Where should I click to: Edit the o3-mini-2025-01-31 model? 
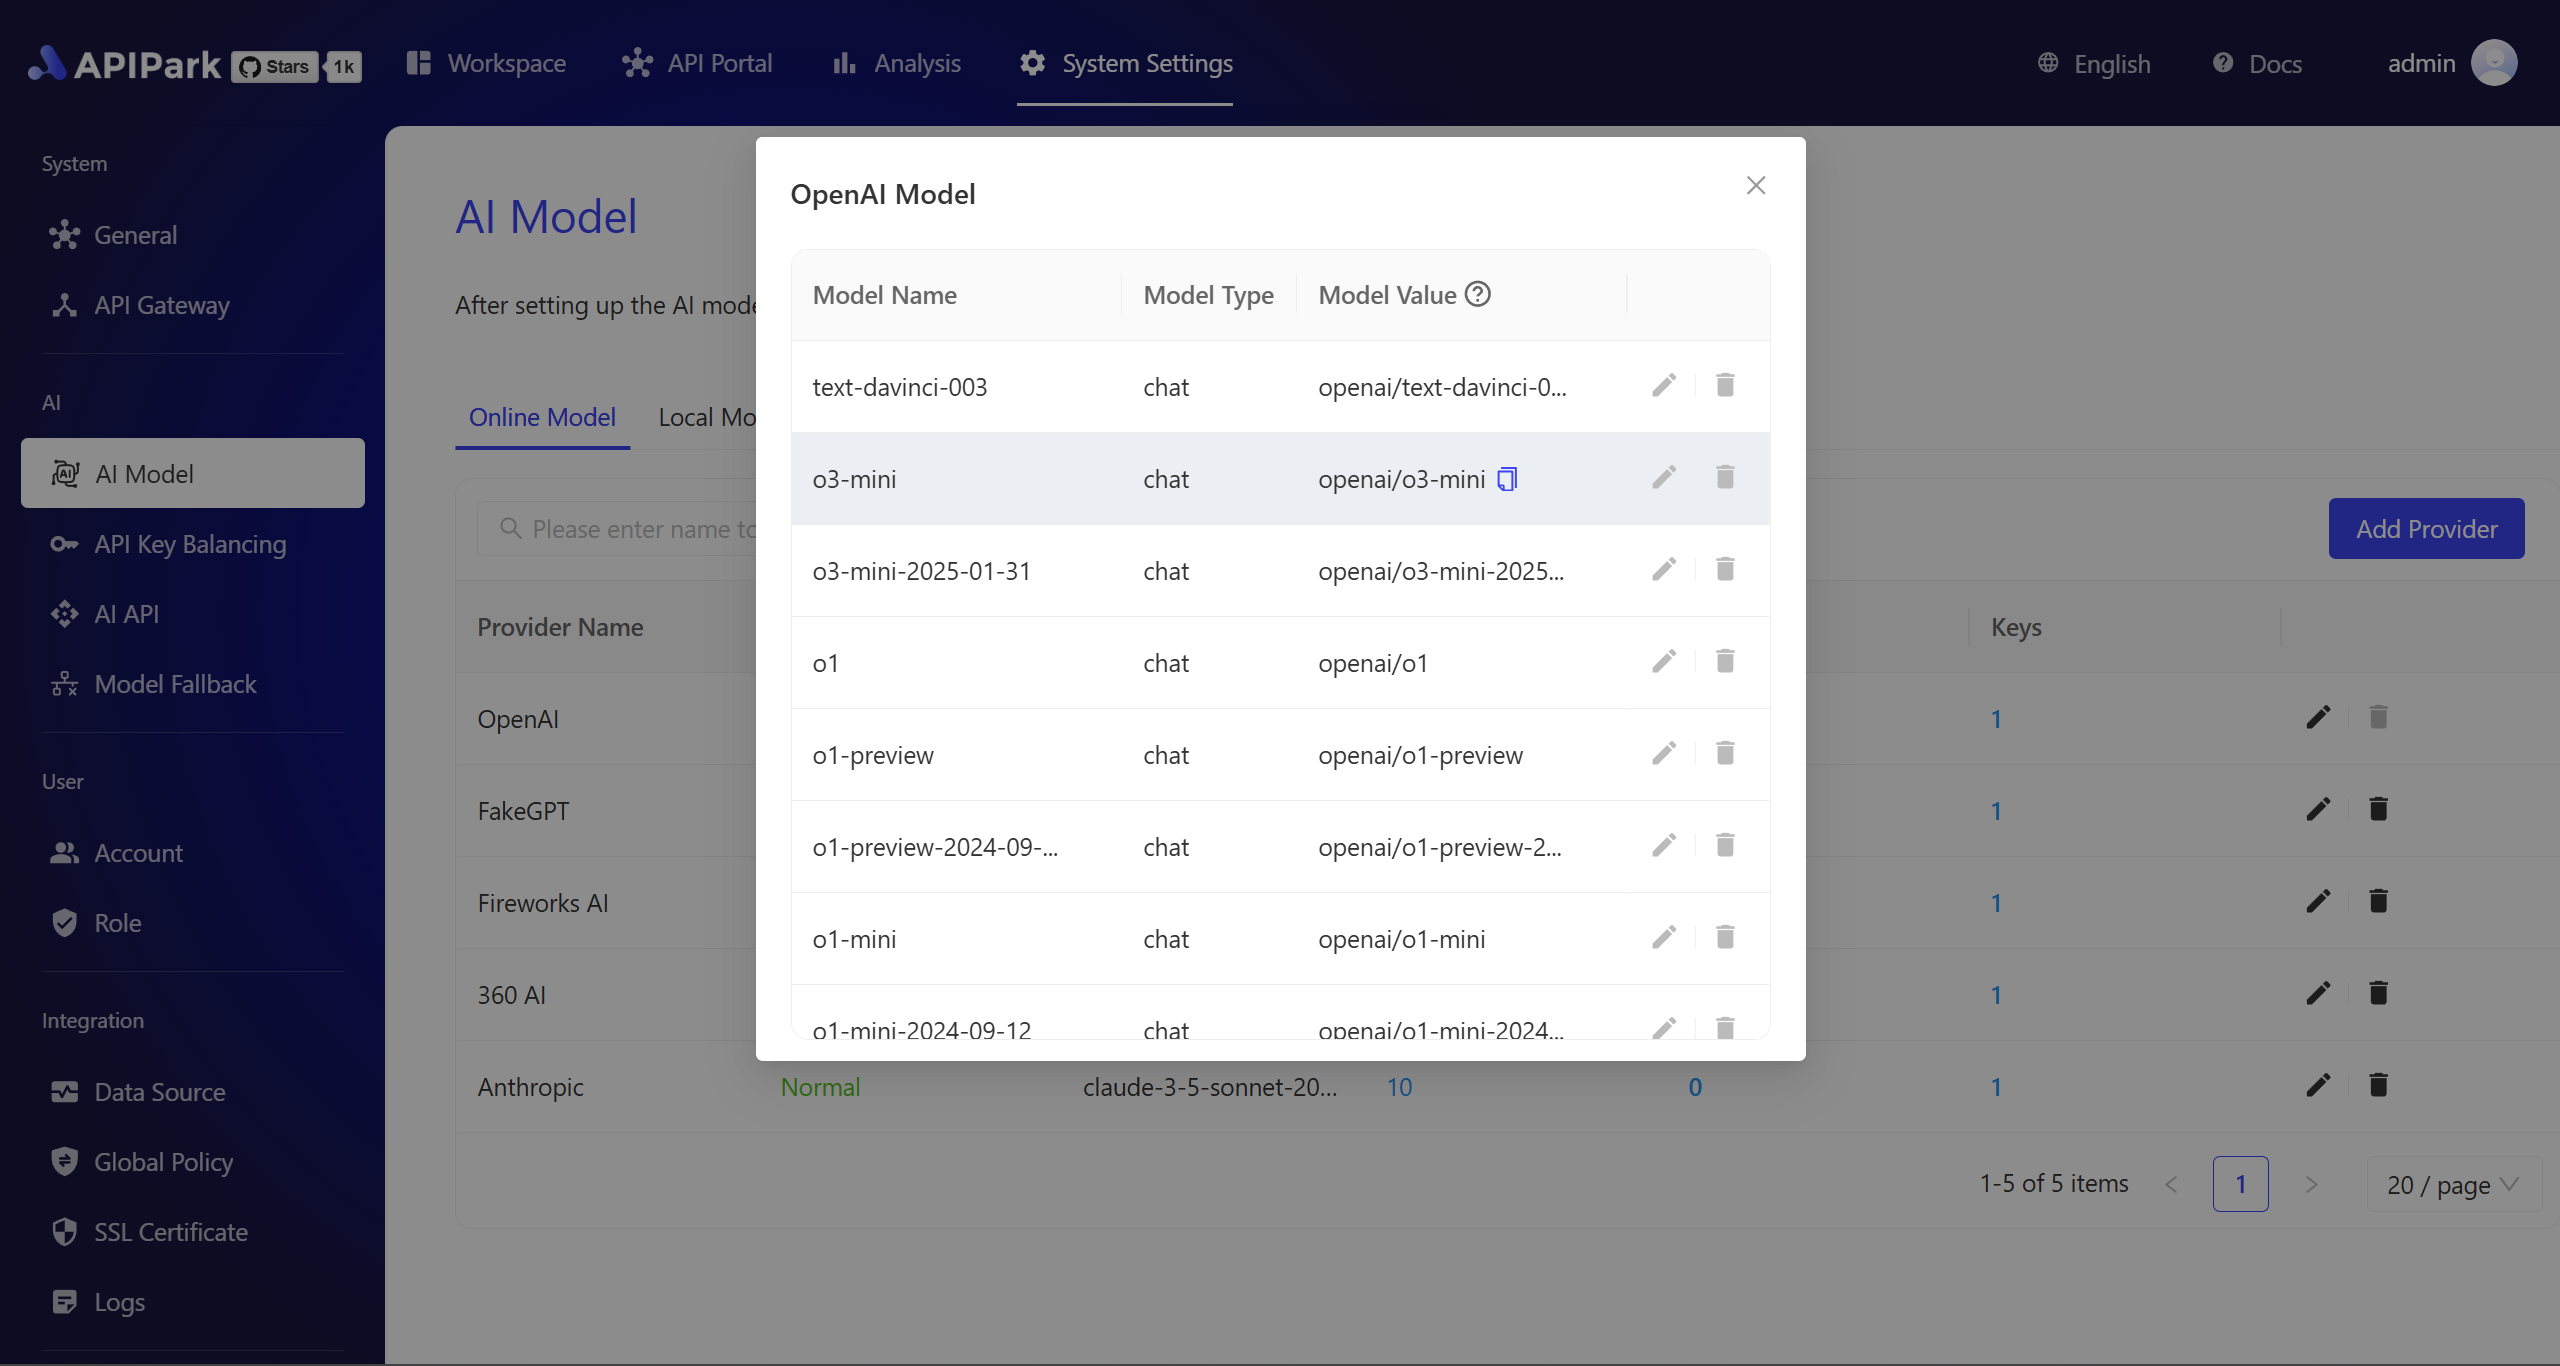[x=1664, y=570]
